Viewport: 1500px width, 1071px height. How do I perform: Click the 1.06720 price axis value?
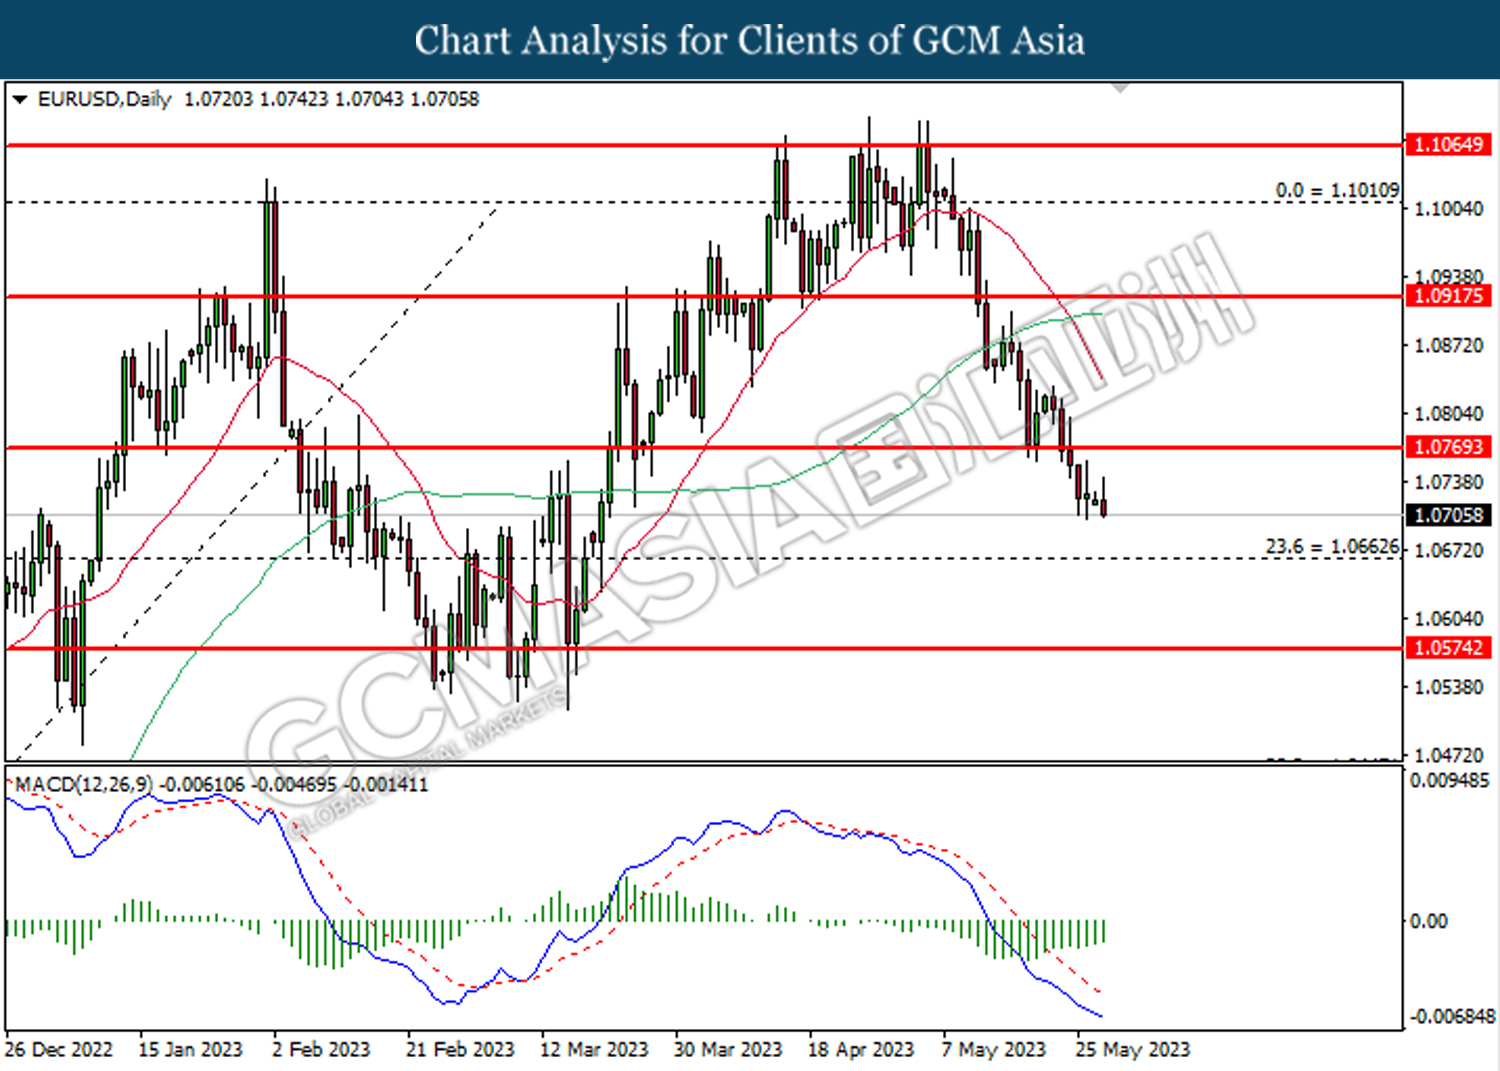point(1449,551)
